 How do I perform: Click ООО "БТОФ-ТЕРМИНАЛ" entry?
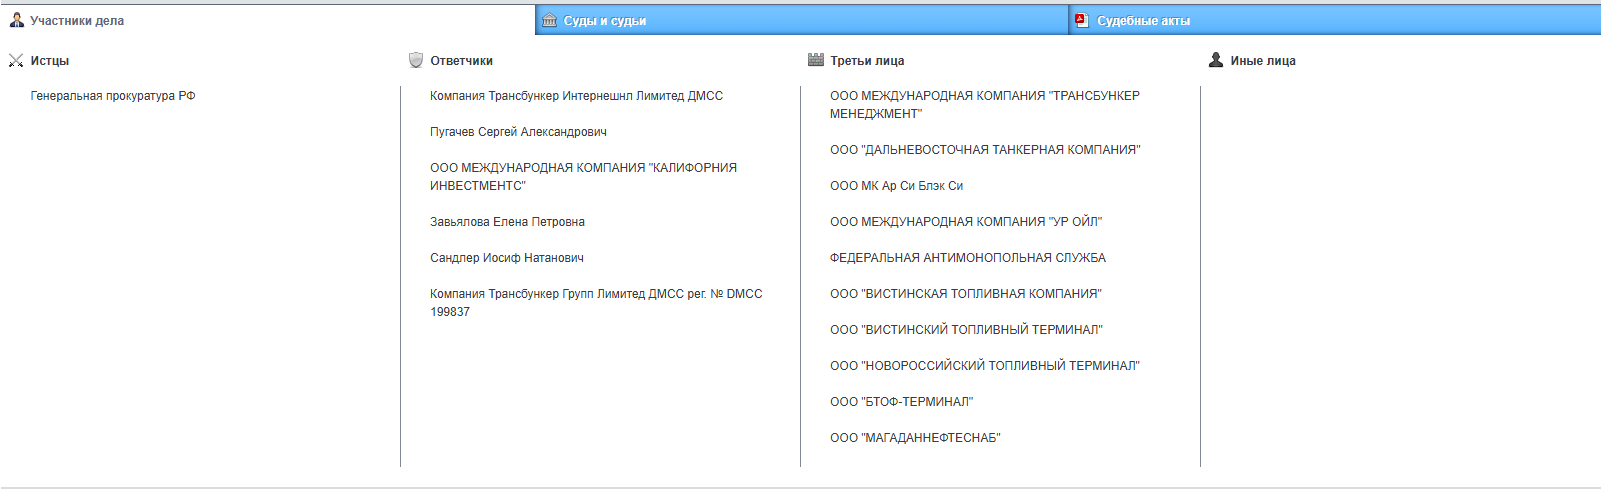(901, 402)
